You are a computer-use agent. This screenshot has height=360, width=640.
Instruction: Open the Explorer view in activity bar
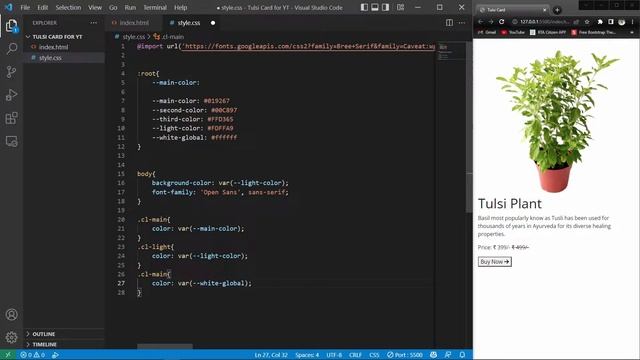(x=11, y=26)
